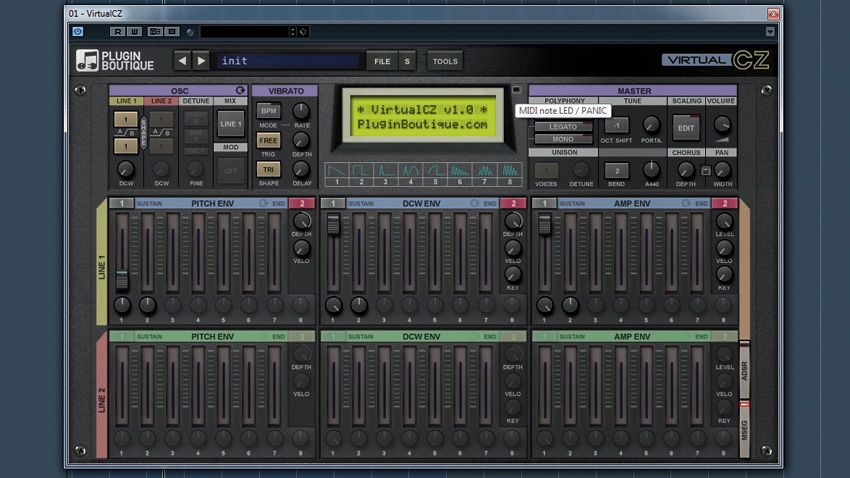Click the pan WIDTH knob
Image resolution: width=850 pixels, height=478 pixels.
722,170
